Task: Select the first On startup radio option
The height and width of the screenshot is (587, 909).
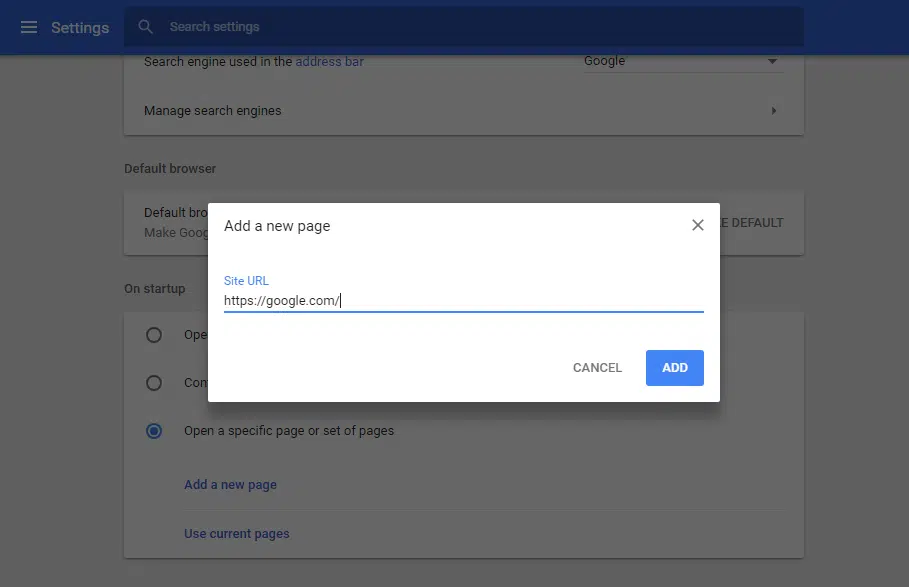Action: coord(154,335)
